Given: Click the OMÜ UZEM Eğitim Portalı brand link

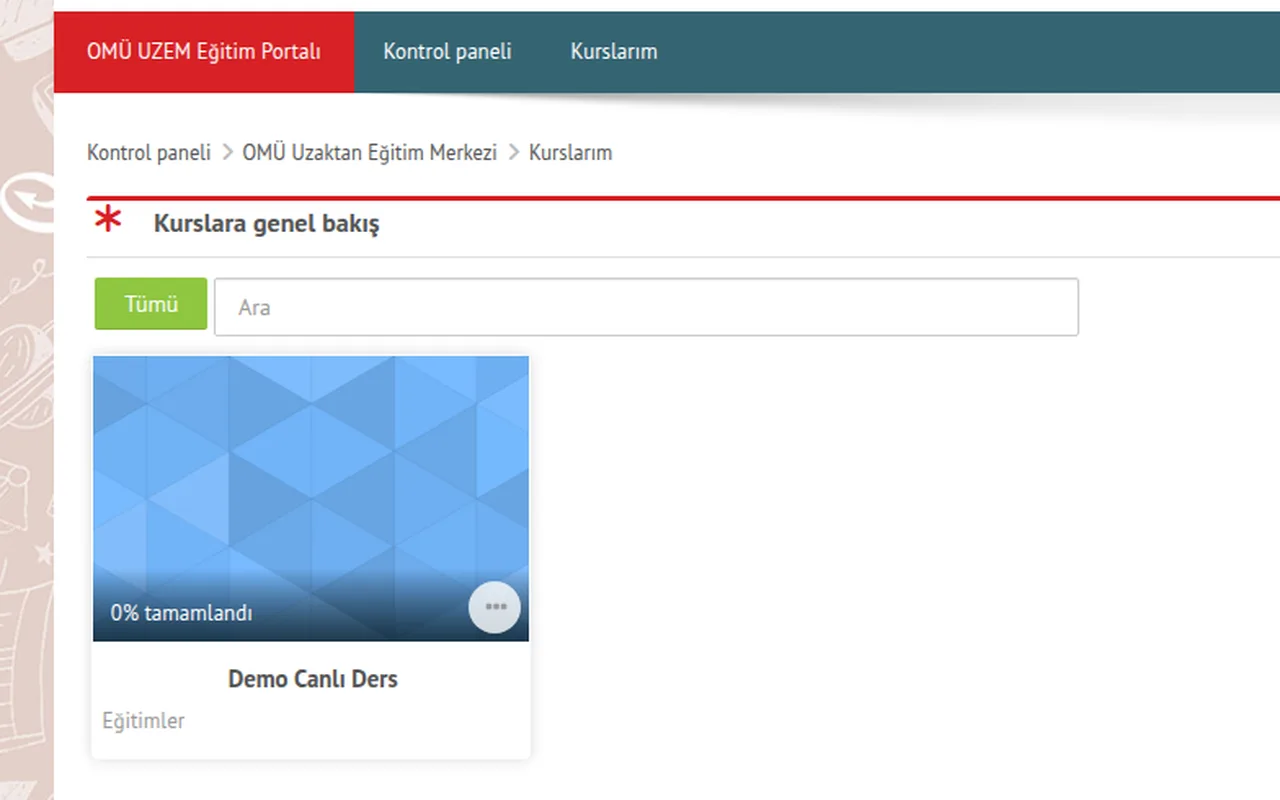Looking at the screenshot, I should (x=204, y=52).
